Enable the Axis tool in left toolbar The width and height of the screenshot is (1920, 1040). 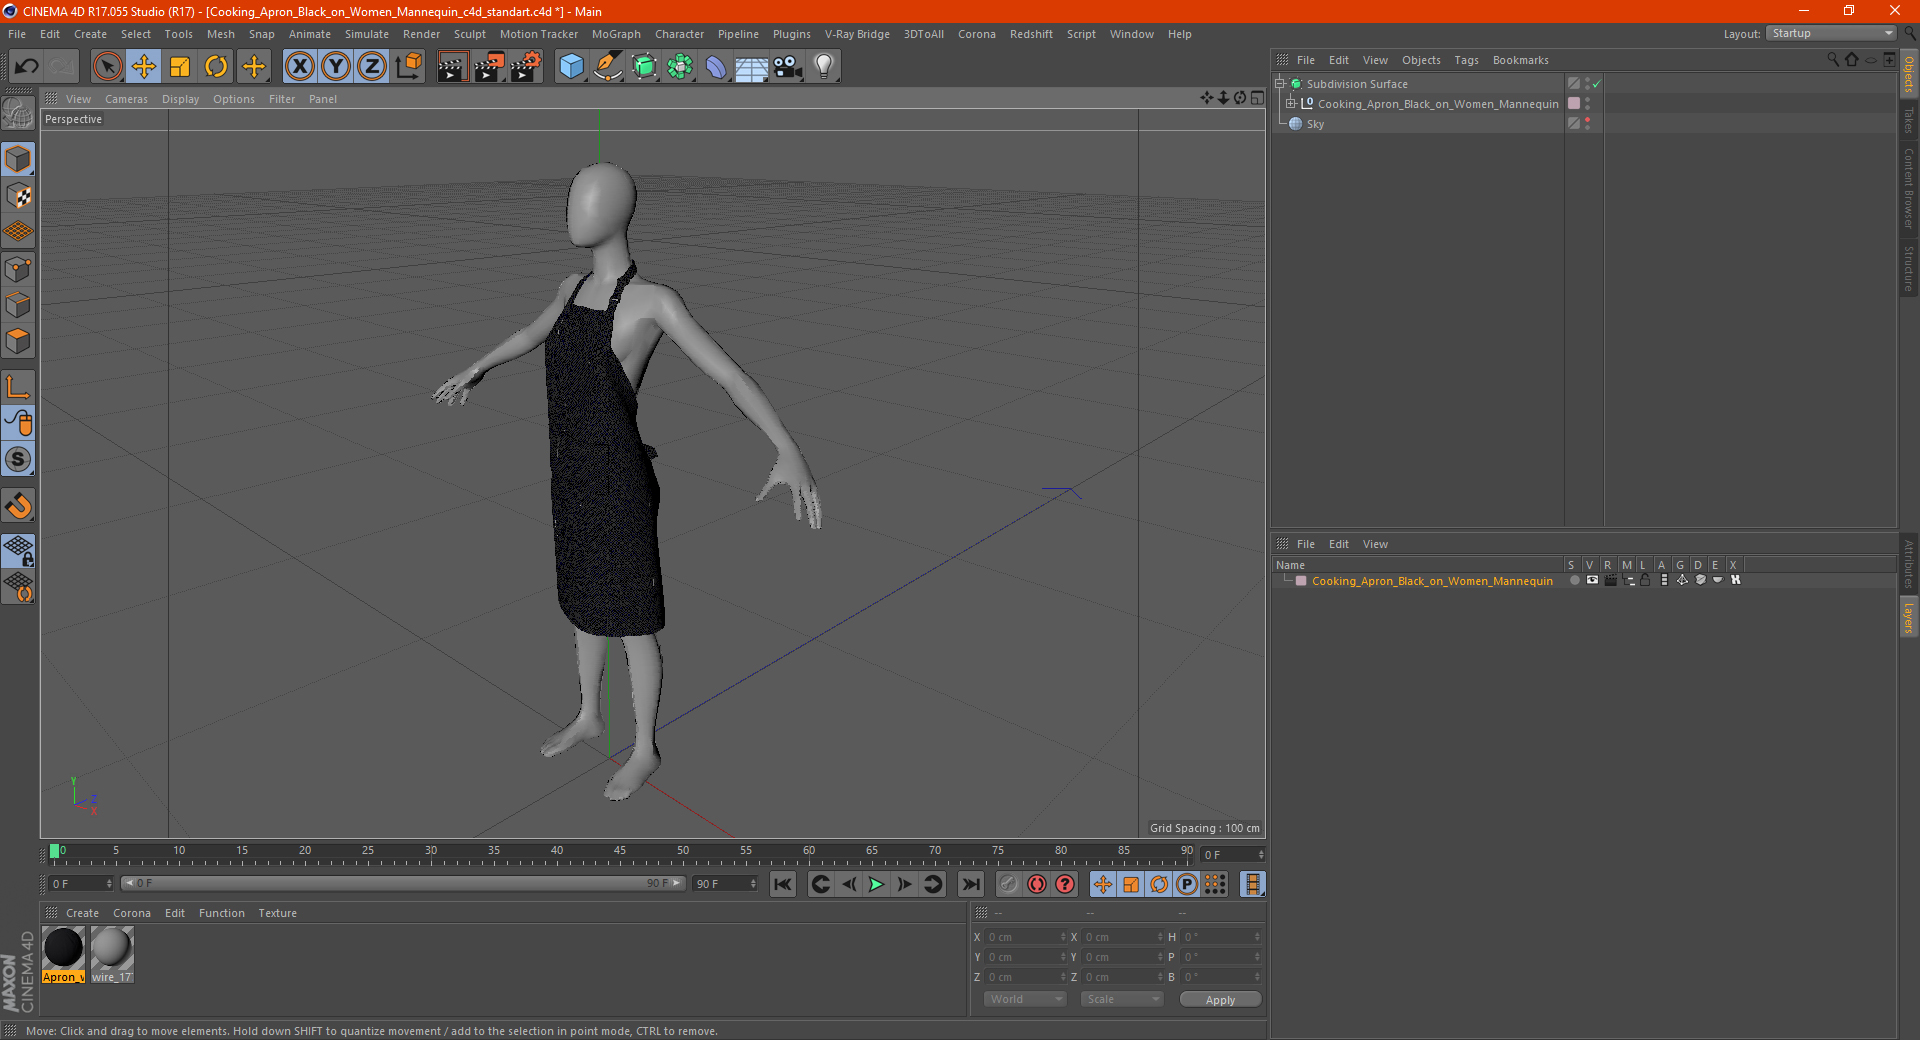tap(18, 386)
